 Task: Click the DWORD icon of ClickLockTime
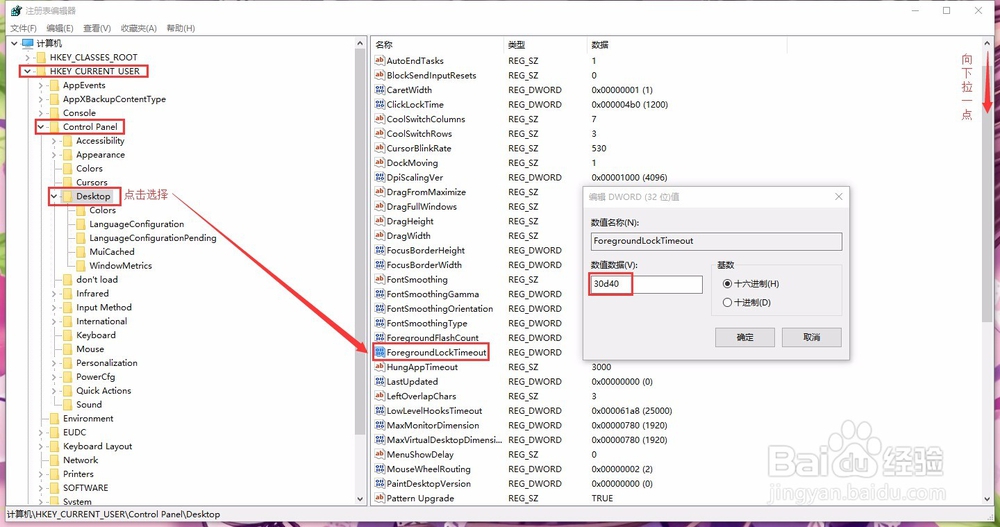point(379,105)
